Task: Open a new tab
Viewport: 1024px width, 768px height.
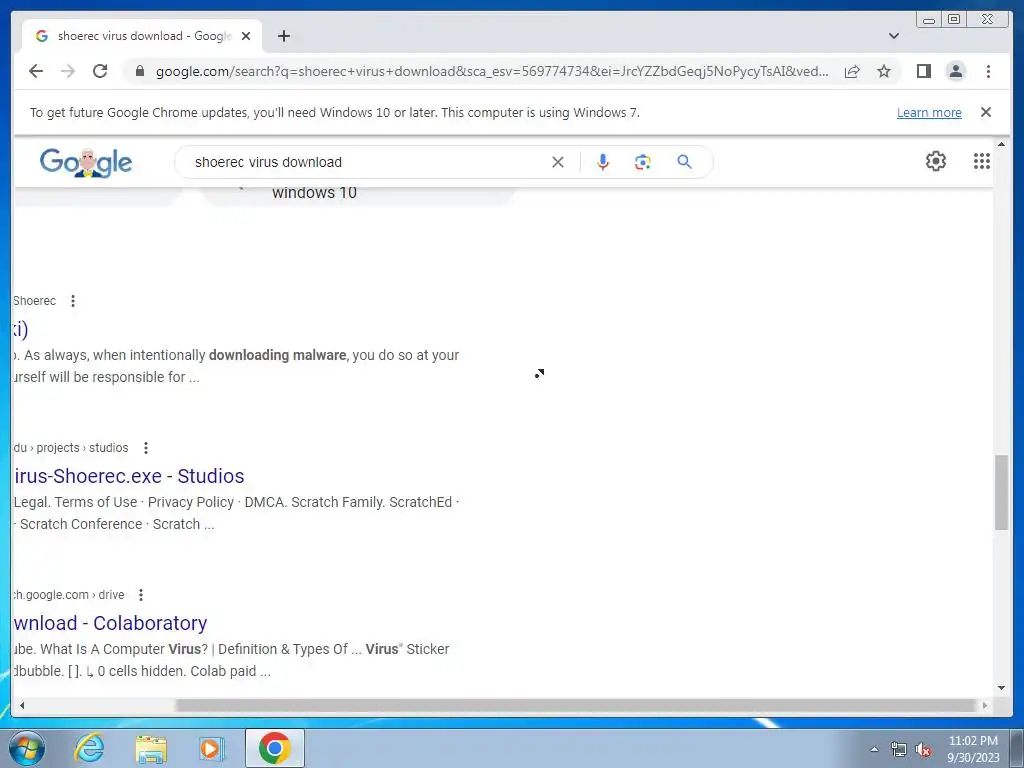Action: tap(283, 36)
